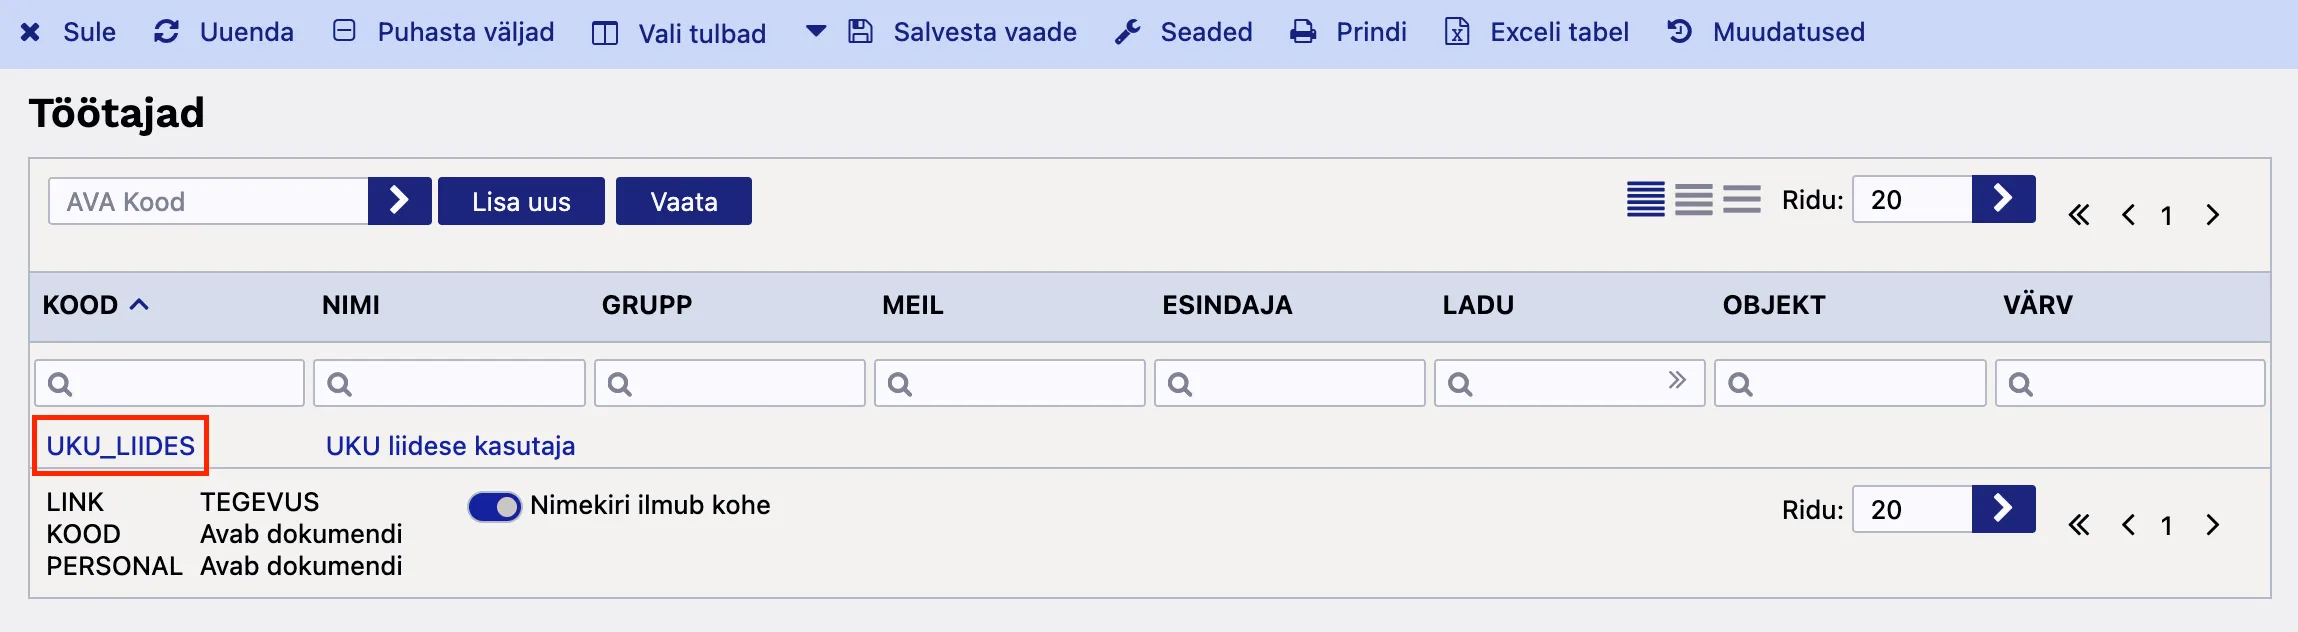
Task: Select the densest row spacing icon
Action: pyautogui.click(x=1645, y=200)
